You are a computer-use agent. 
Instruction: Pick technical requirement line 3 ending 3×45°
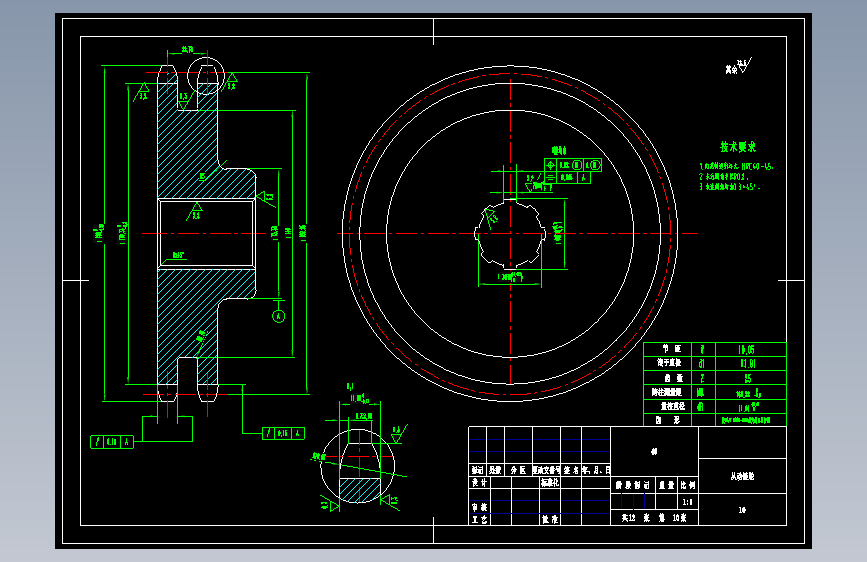click(730, 187)
